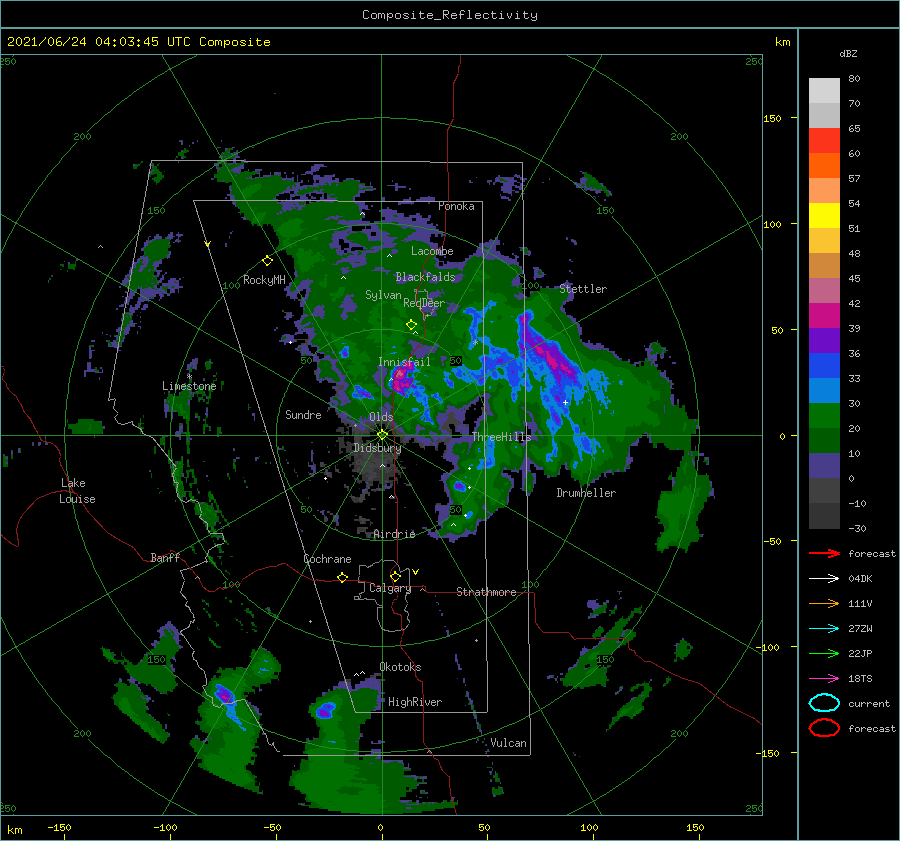This screenshot has height=841, width=900.
Task: Click the green 22JP arrow icon
Action: (824, 653)
